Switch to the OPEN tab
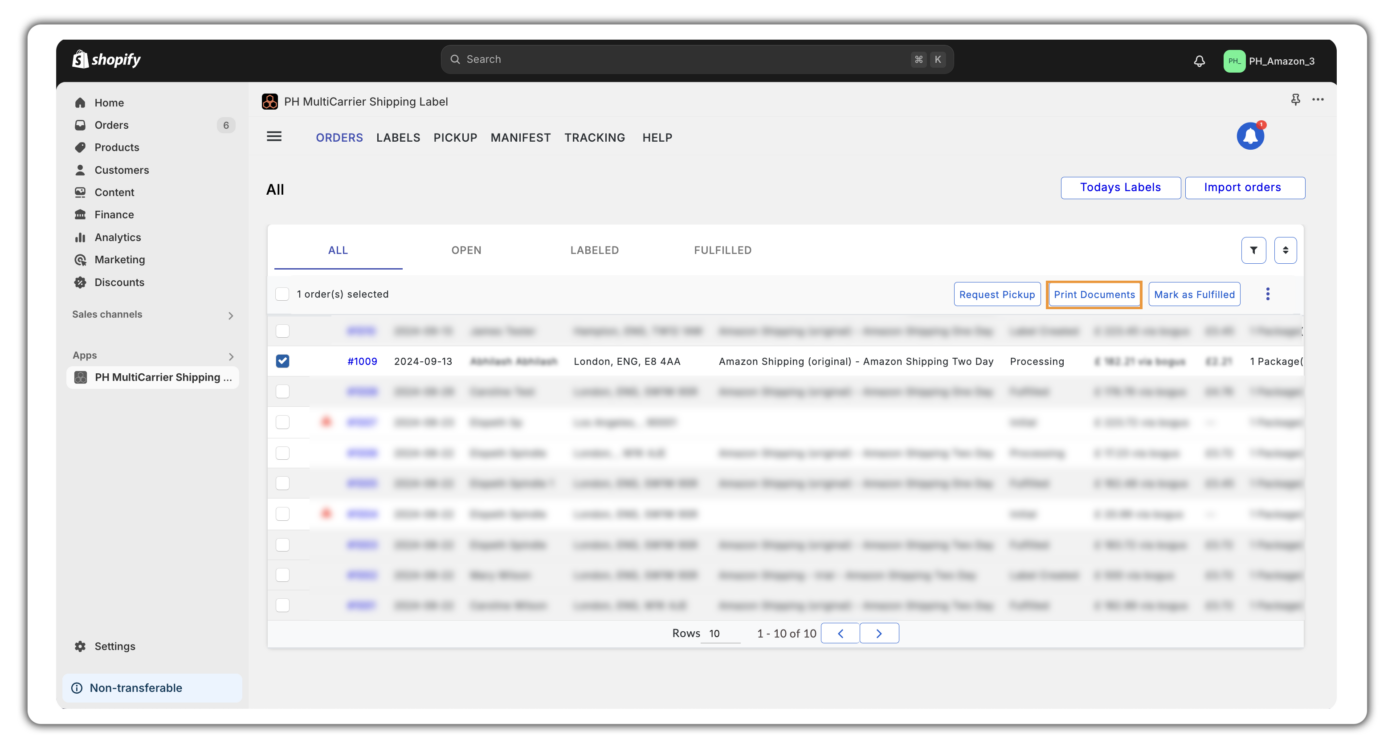 (466, 250)
